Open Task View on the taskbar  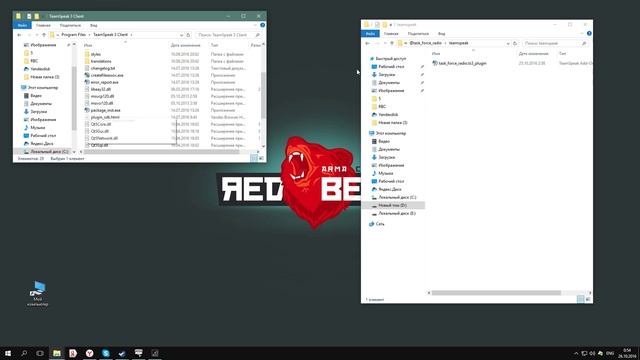point(40,353)
